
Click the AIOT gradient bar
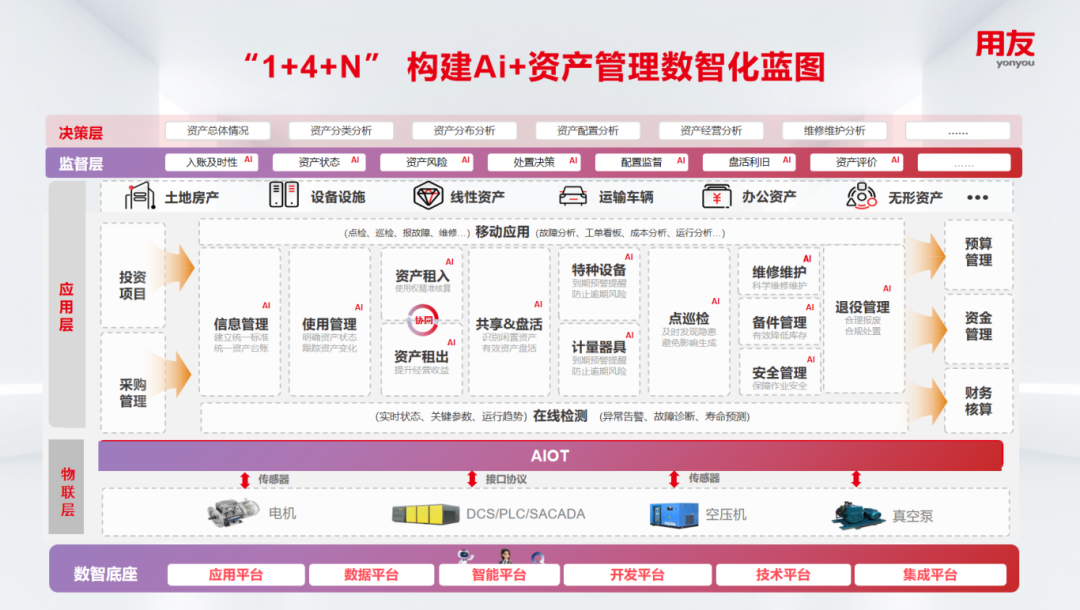(x=550, y=456)
